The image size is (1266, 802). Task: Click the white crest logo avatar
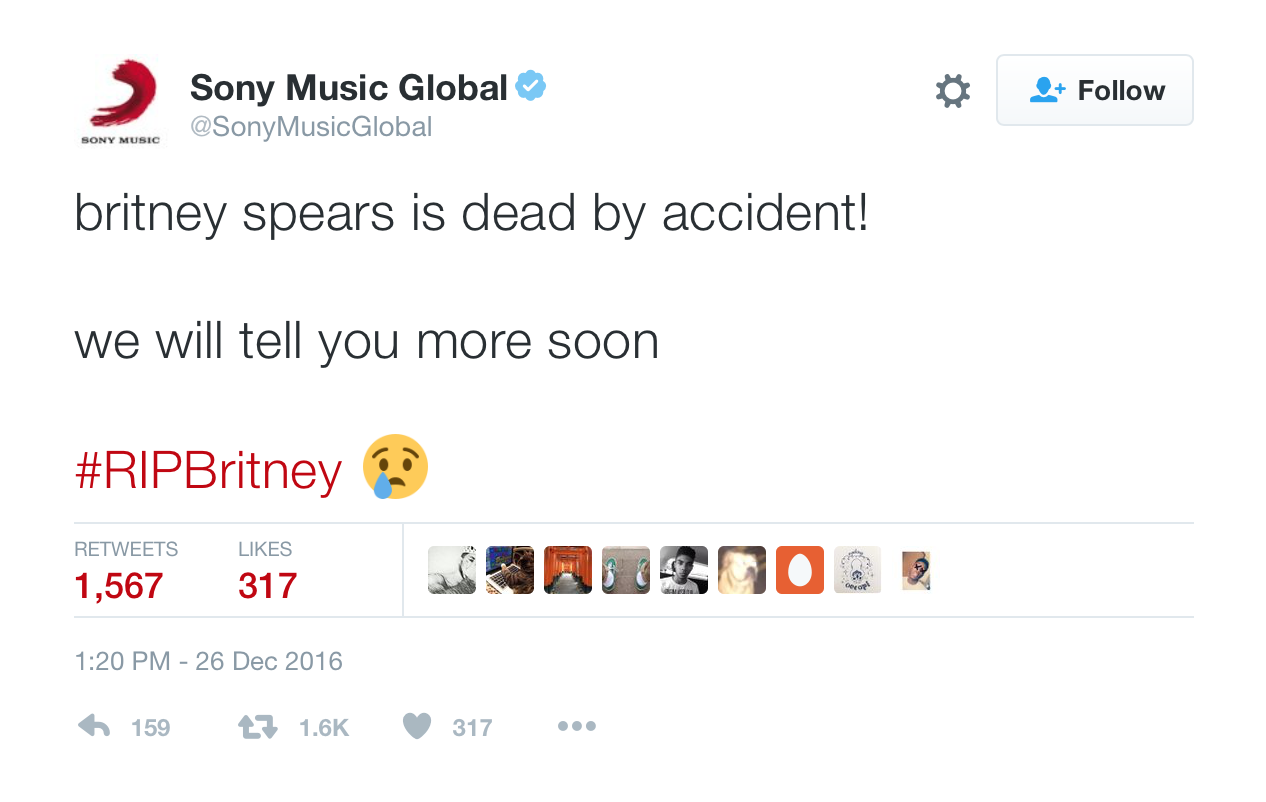coord(858,570)
